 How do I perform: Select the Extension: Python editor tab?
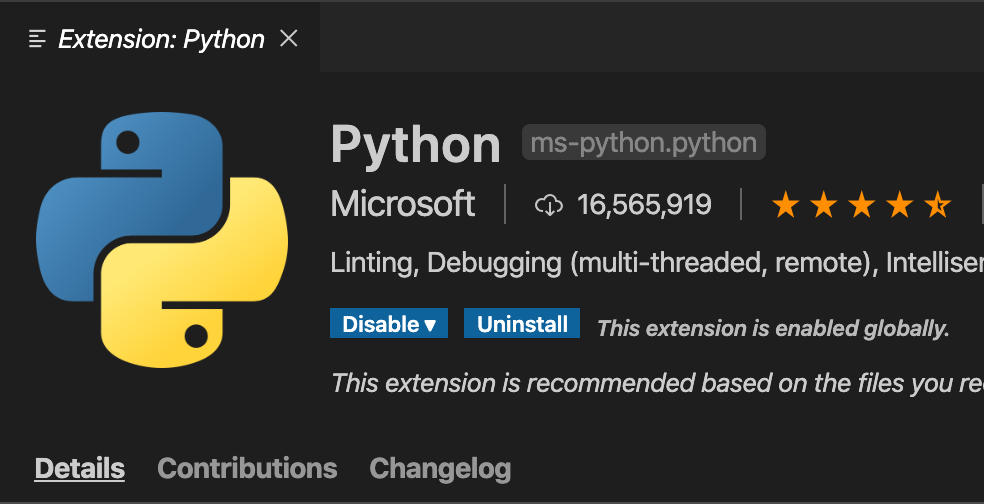coord(161,39)
